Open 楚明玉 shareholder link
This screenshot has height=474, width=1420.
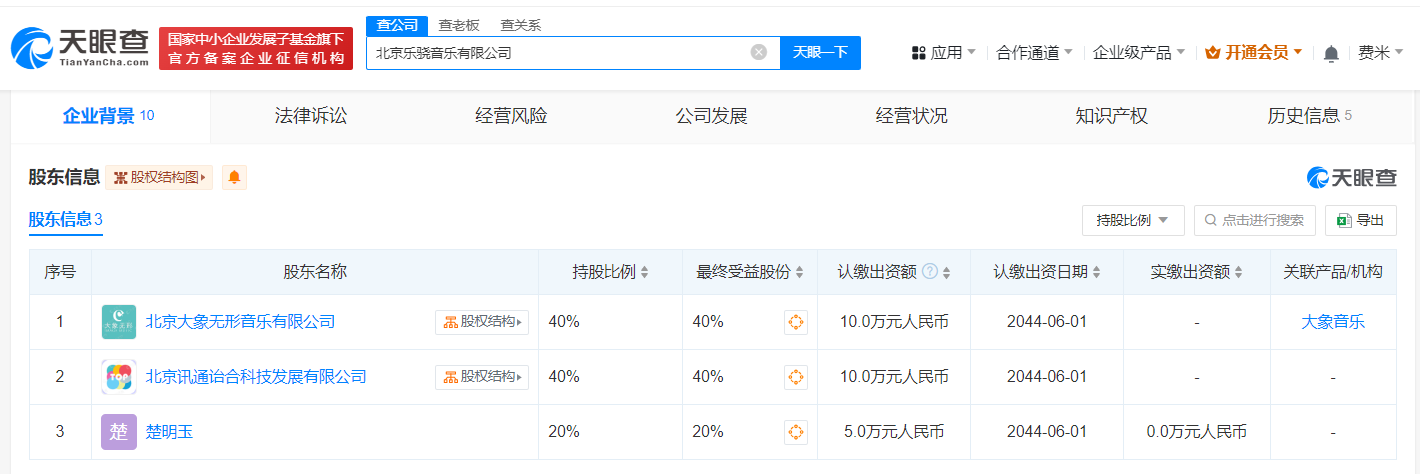point(170,432)
